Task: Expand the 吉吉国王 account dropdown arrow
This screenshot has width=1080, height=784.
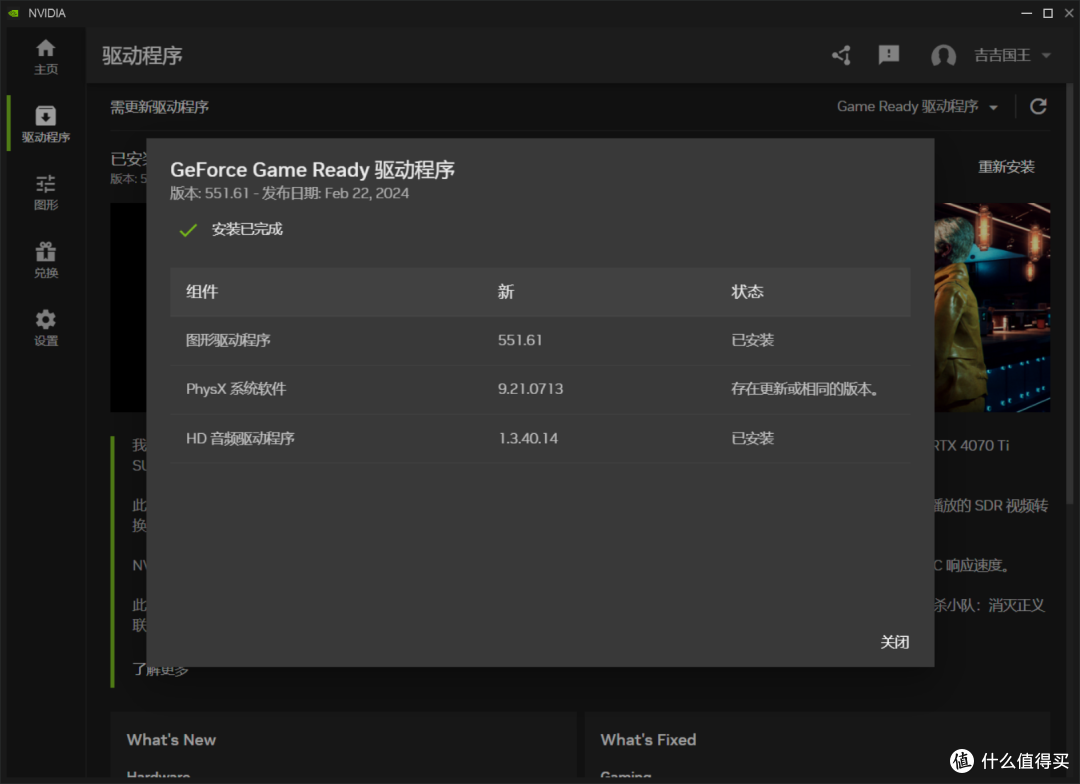Action: pos(1046,55)
